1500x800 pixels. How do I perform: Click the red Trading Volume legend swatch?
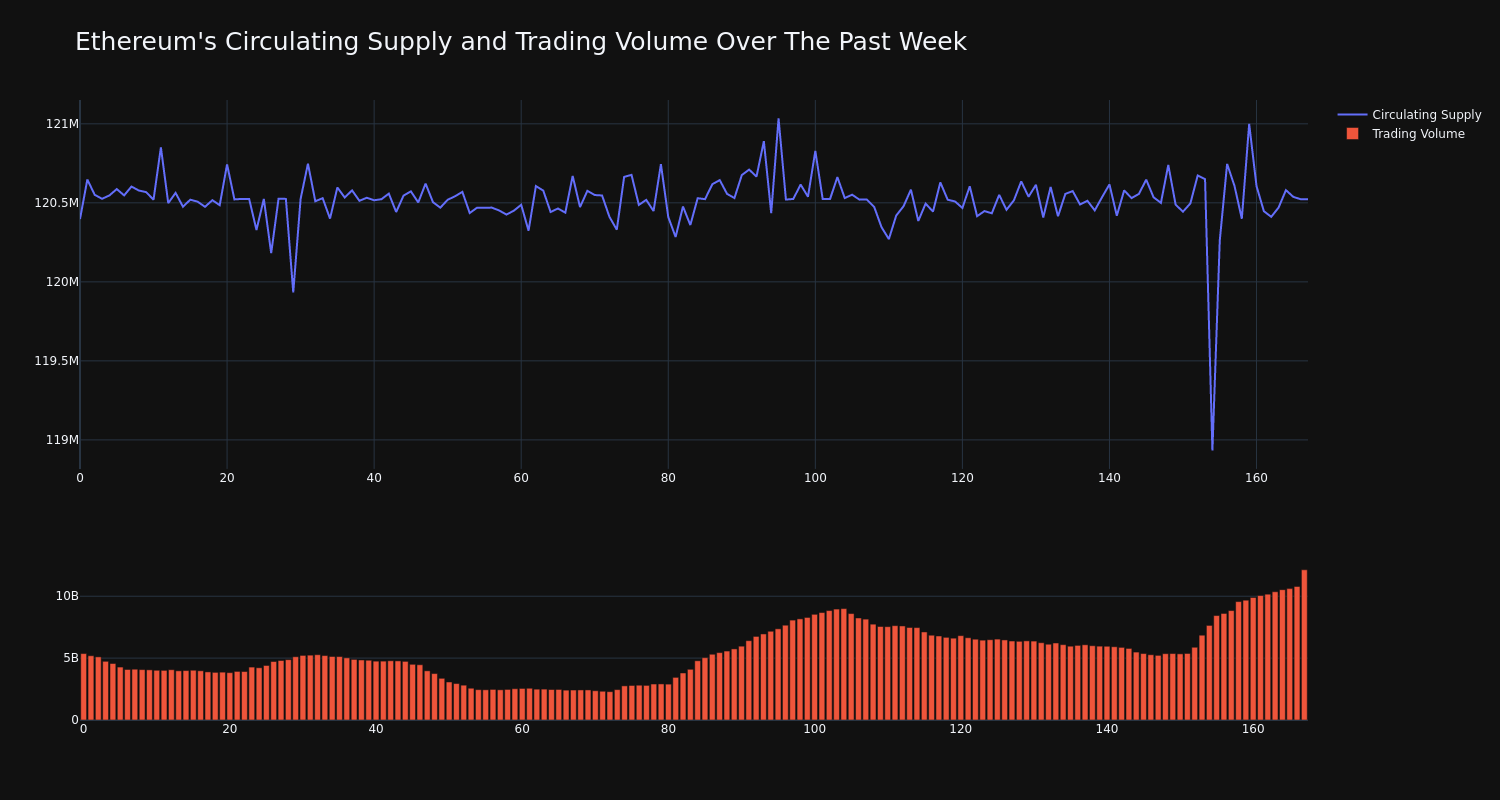[1352, 134]
